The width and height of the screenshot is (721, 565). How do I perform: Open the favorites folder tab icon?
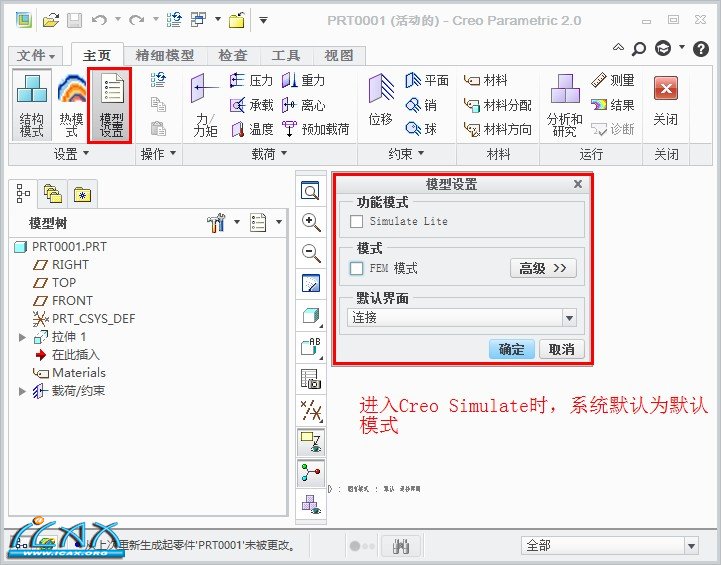tap(82, 194)
